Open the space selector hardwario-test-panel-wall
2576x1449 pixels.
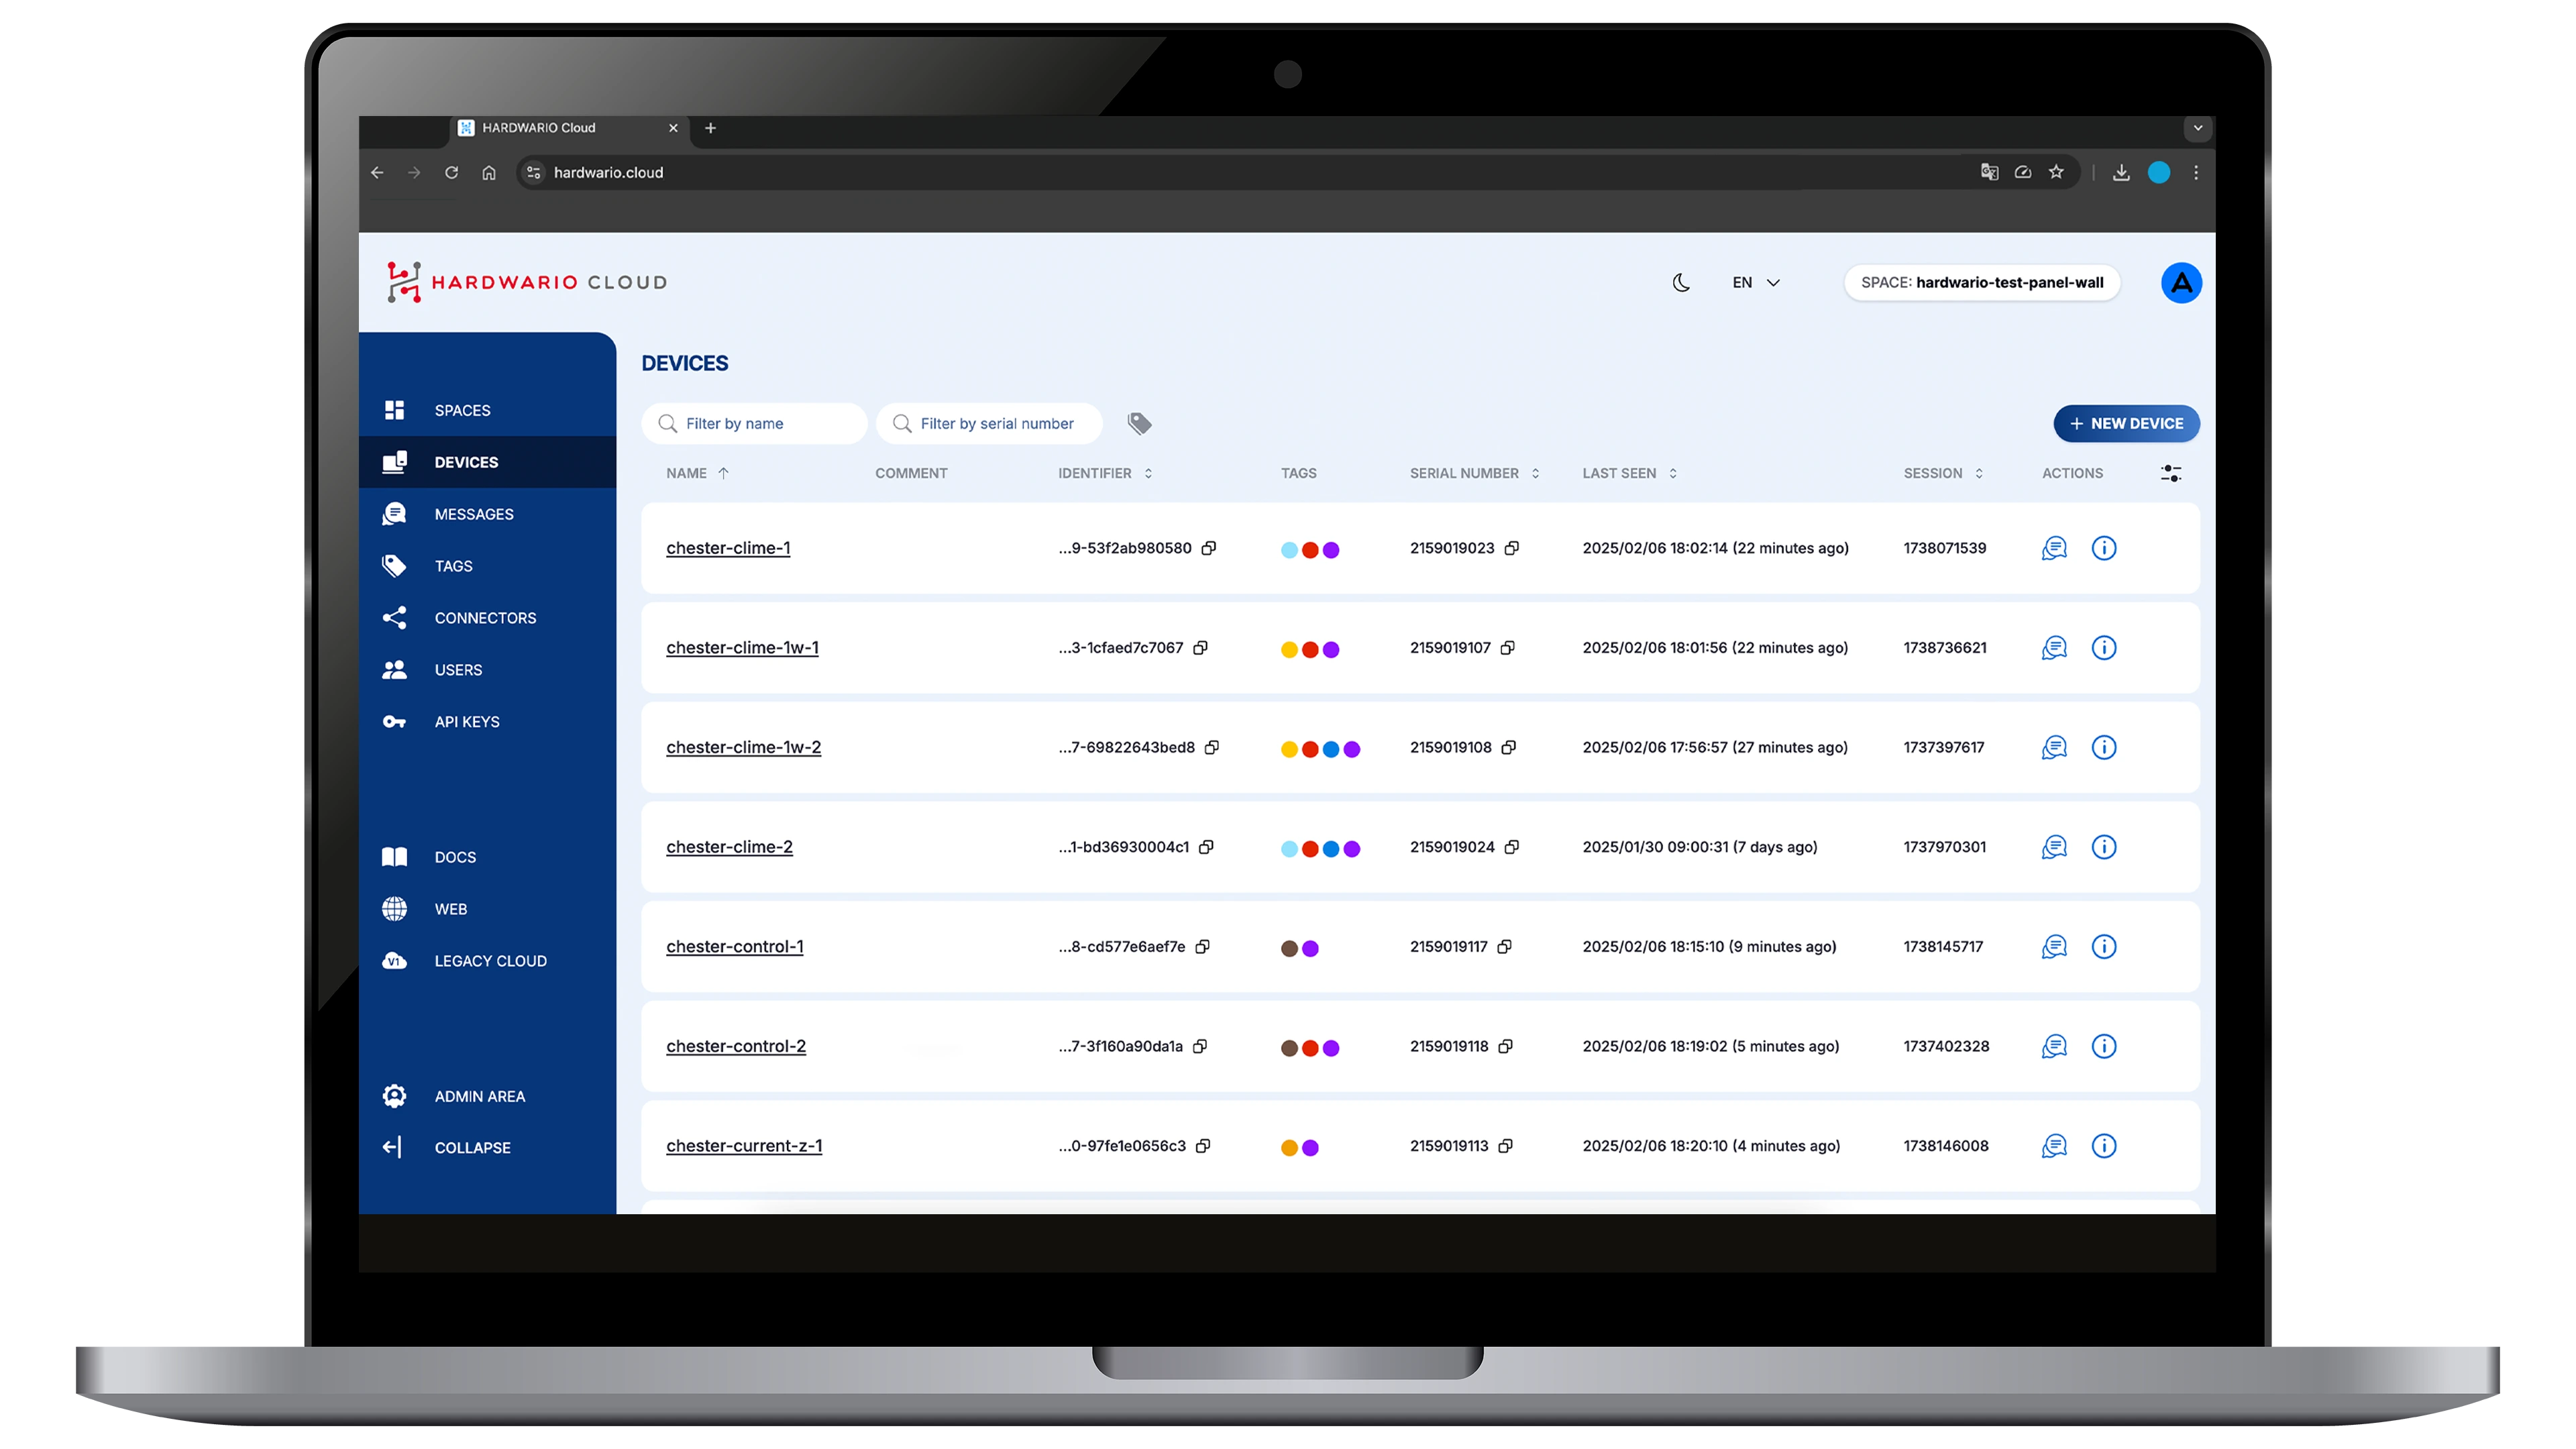pyautogui.click(x=1982, y=283)
